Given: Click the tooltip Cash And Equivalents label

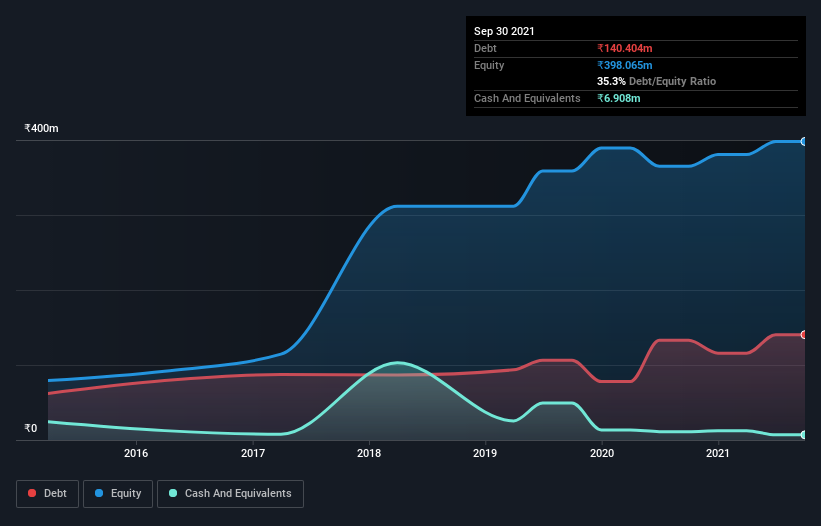Looking at the screenshot, I should pyautogui.click(x=527, y=98).
